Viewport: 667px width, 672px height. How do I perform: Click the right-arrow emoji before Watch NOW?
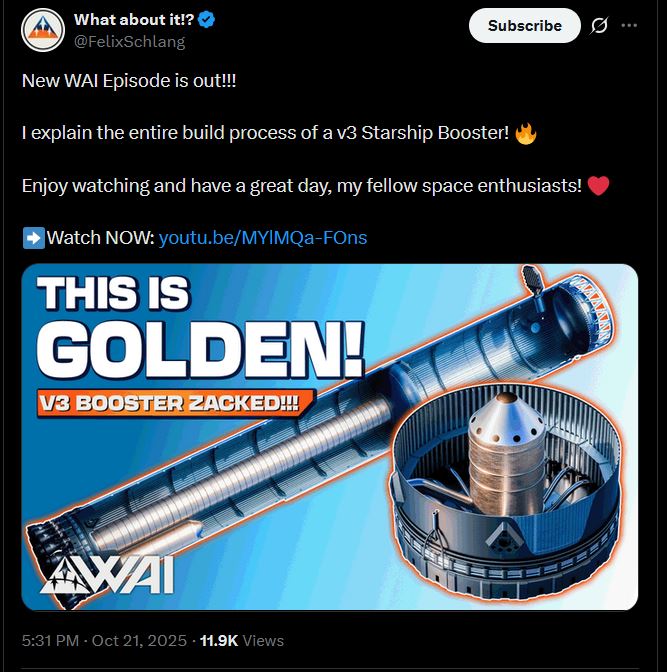point(33,238)
